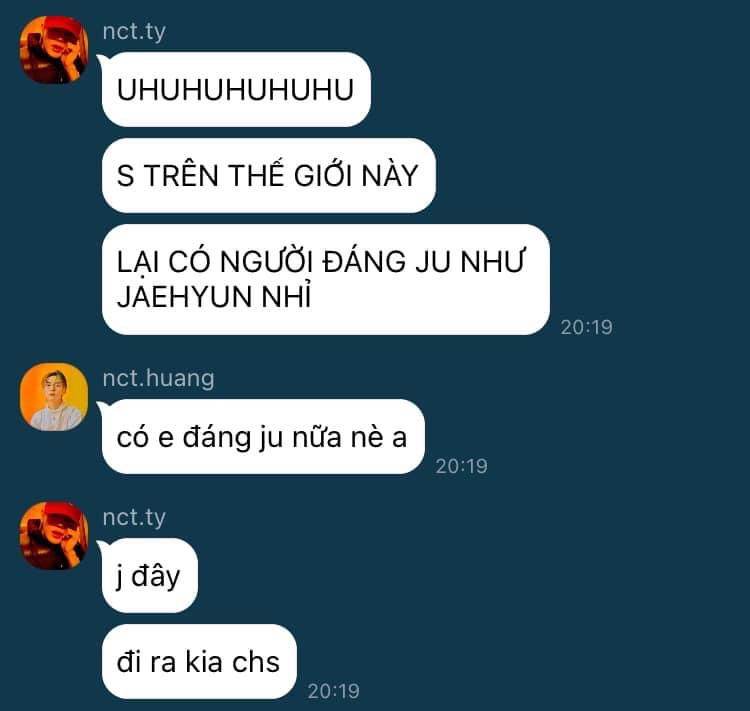Click the 20:19 timestamp beside nct.huang's message
Image resolution: width=750 pixels, height=711 pixels.
[461, 467]
